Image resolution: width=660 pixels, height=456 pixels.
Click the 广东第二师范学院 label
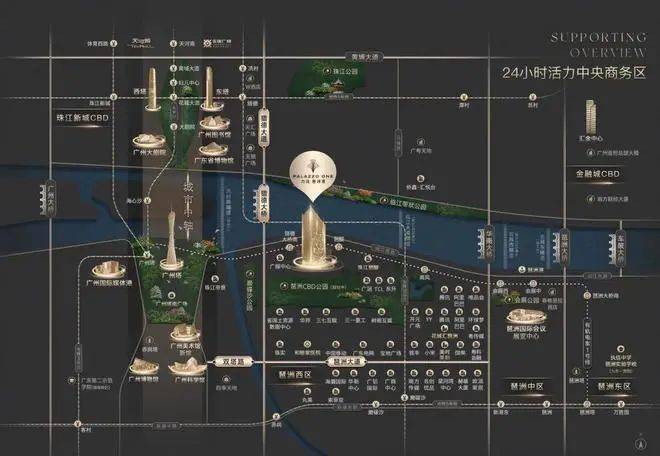(x=97, y=384)
